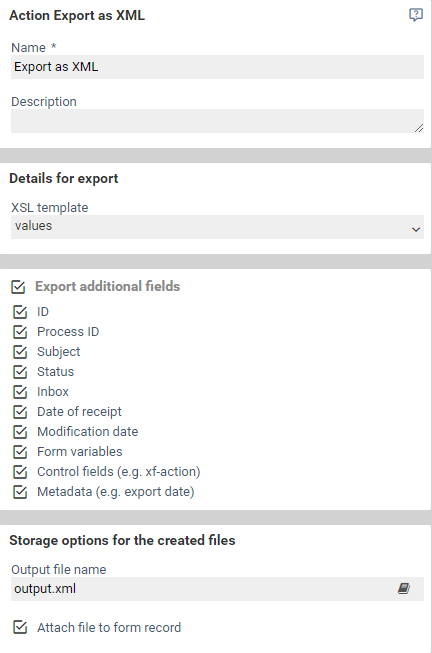This screenshot has width=432, height=653.
Task: Uncheck Export additional fields
Action: click(18, 287)
